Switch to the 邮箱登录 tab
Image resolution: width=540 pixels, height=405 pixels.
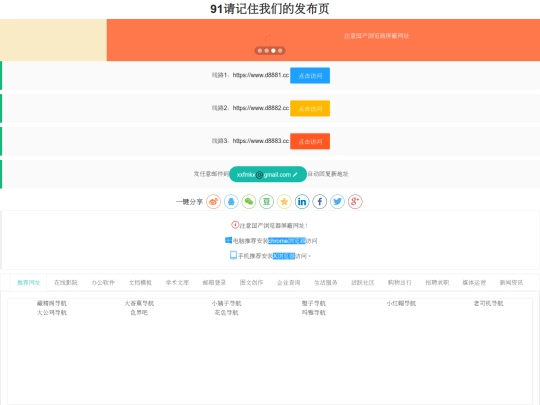(x=214, y=283)
